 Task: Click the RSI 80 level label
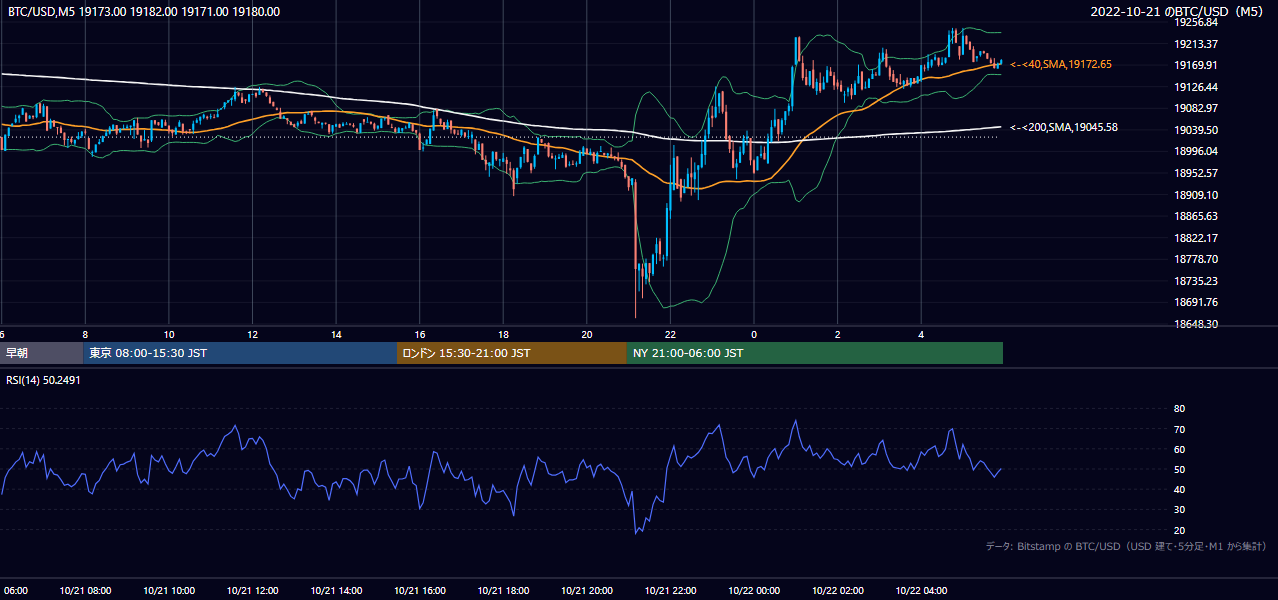[x=1179, y=409]
